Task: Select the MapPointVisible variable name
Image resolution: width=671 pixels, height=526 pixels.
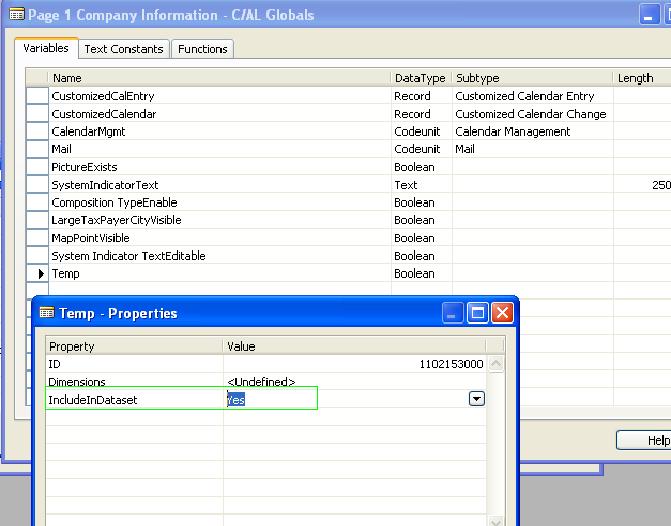Action: point(90,238)
